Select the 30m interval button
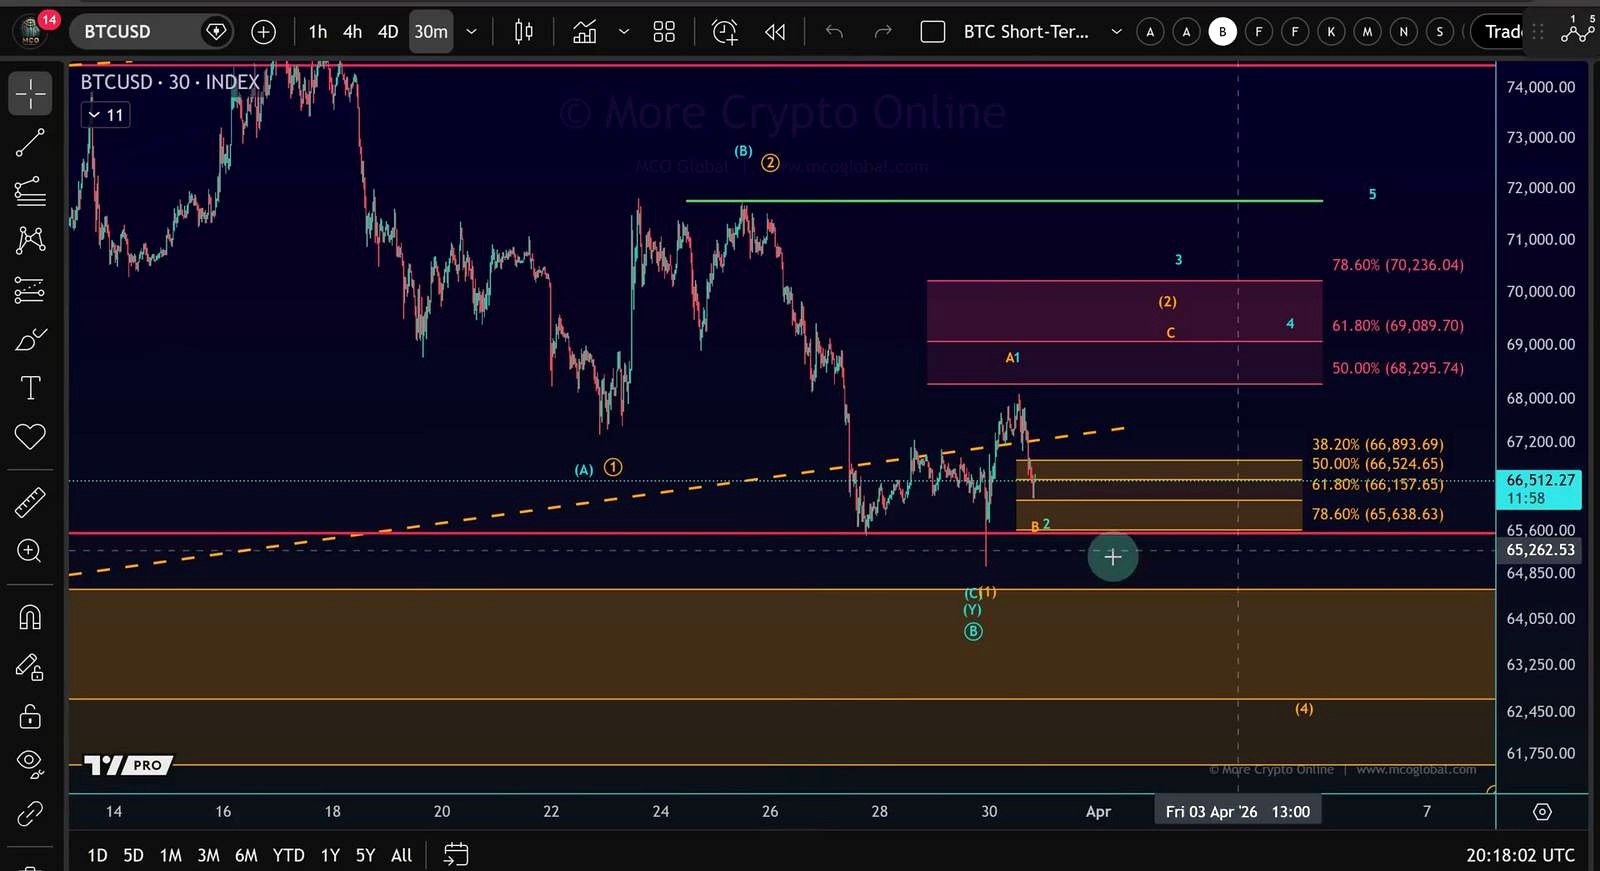Screen dimensions: 1600x871 pos(431,32)
